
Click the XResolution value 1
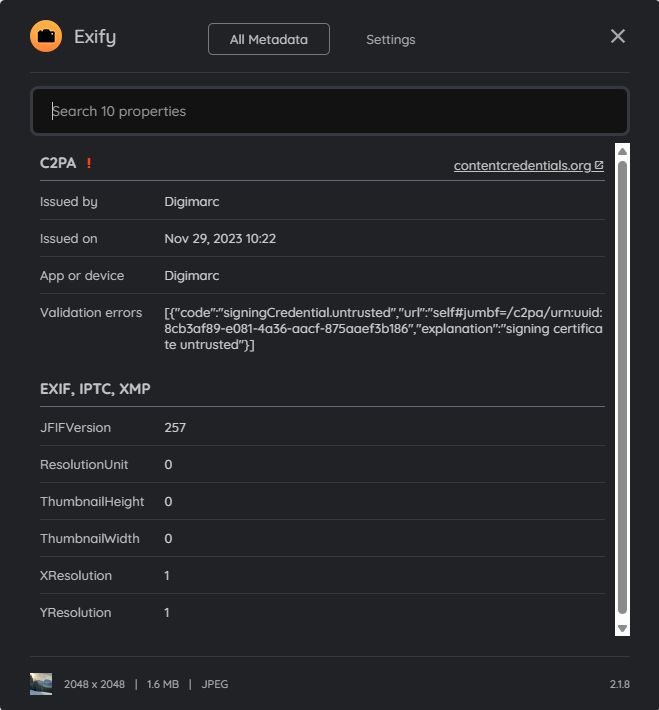point(167,576)
